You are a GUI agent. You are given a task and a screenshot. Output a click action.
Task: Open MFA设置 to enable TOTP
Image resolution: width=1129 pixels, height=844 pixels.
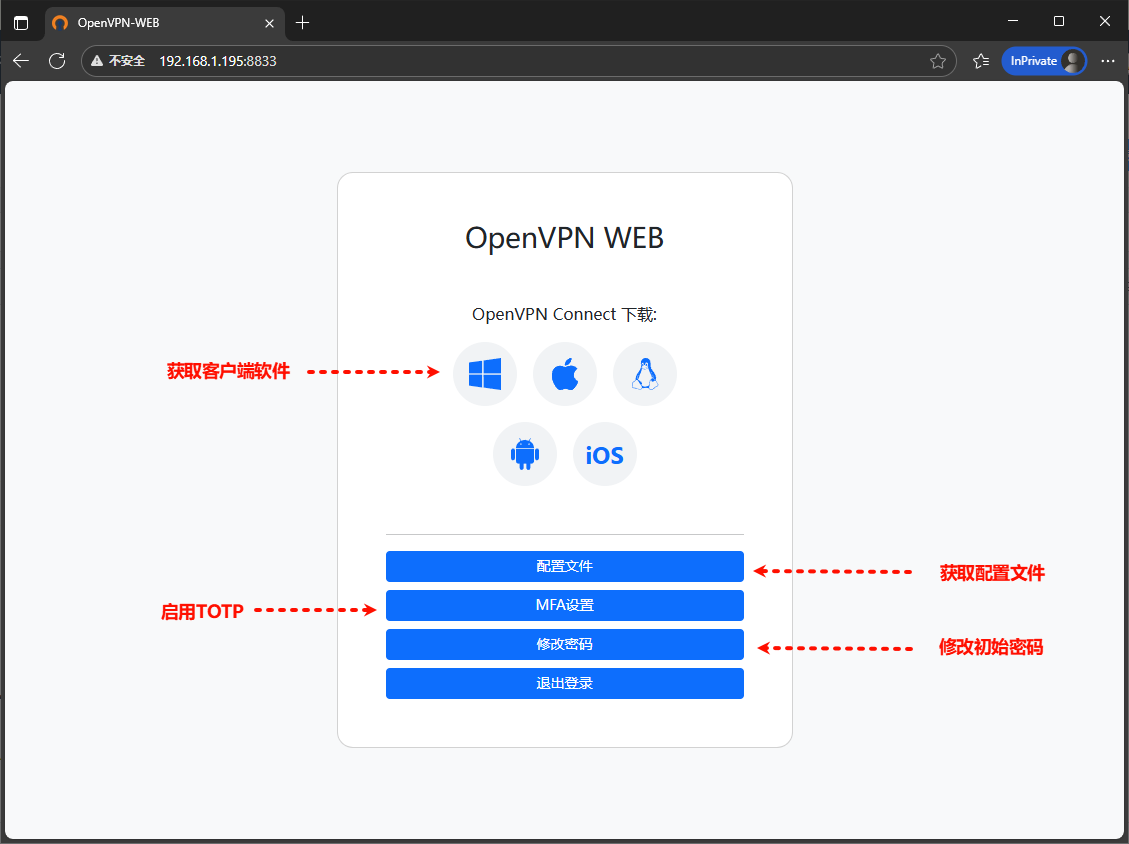click(x=564, y=605)
